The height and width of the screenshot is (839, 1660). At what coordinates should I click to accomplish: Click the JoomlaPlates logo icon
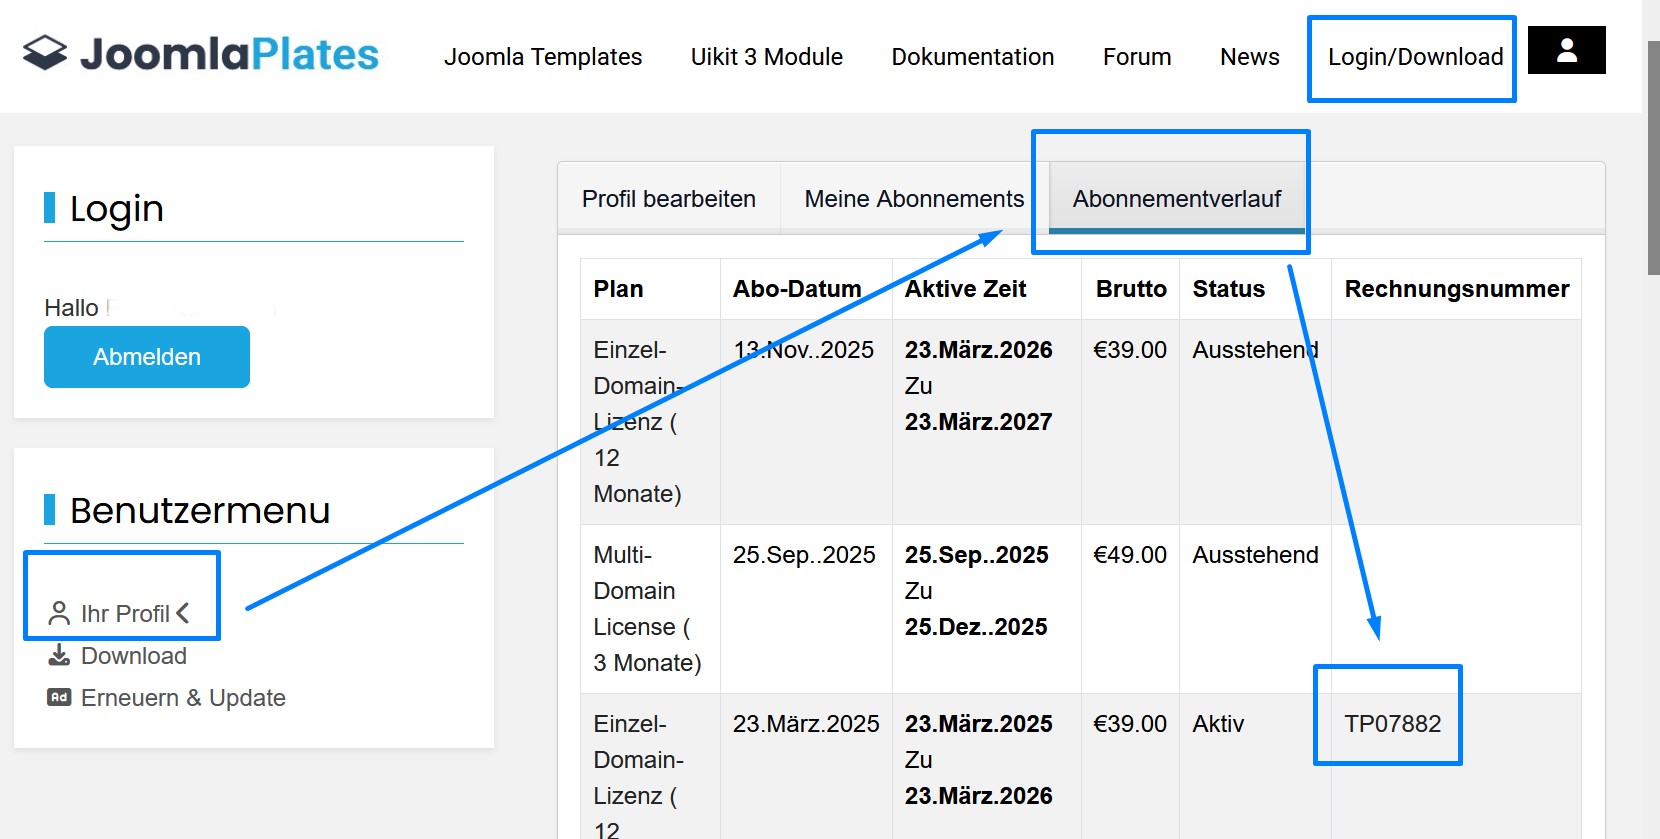coord(45,53)
